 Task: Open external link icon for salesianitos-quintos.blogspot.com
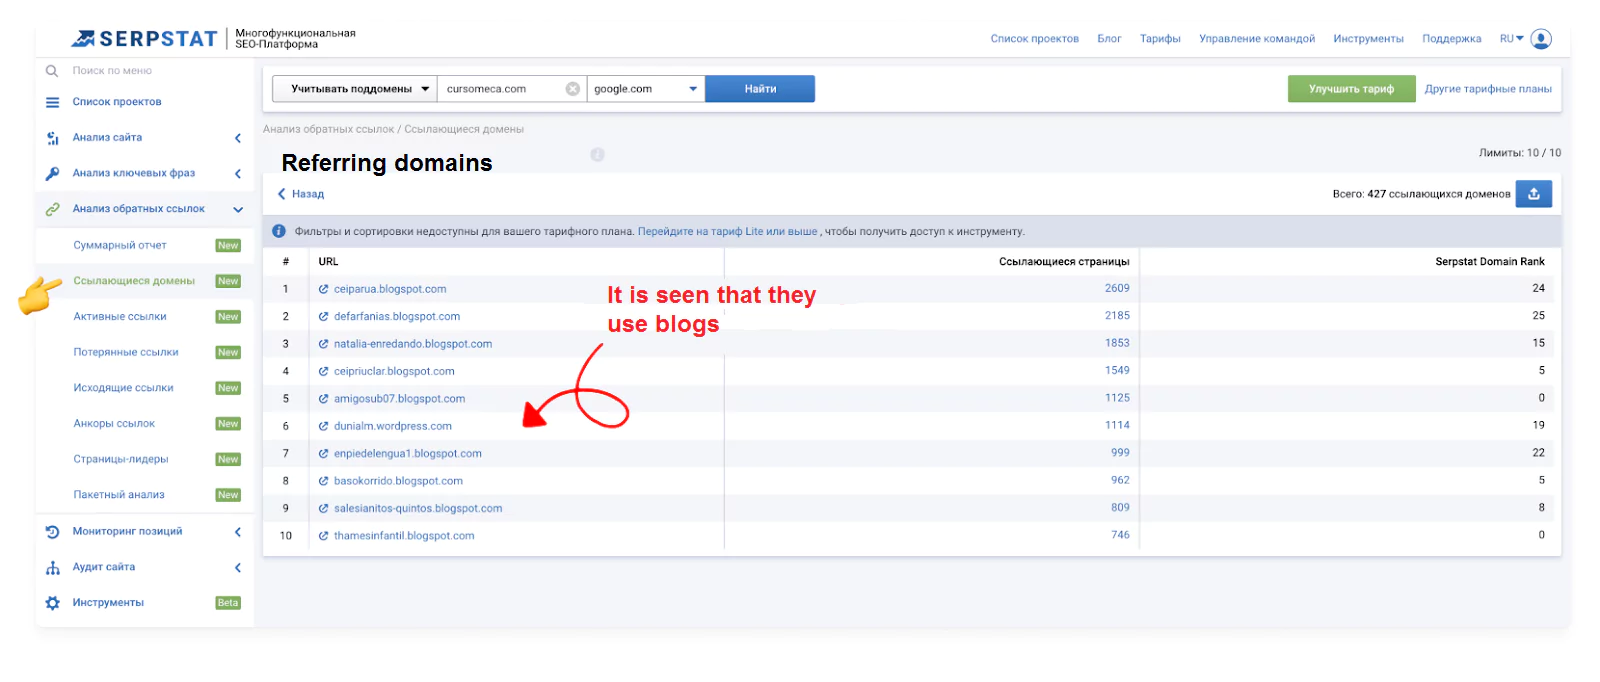[x=323, y=509]
